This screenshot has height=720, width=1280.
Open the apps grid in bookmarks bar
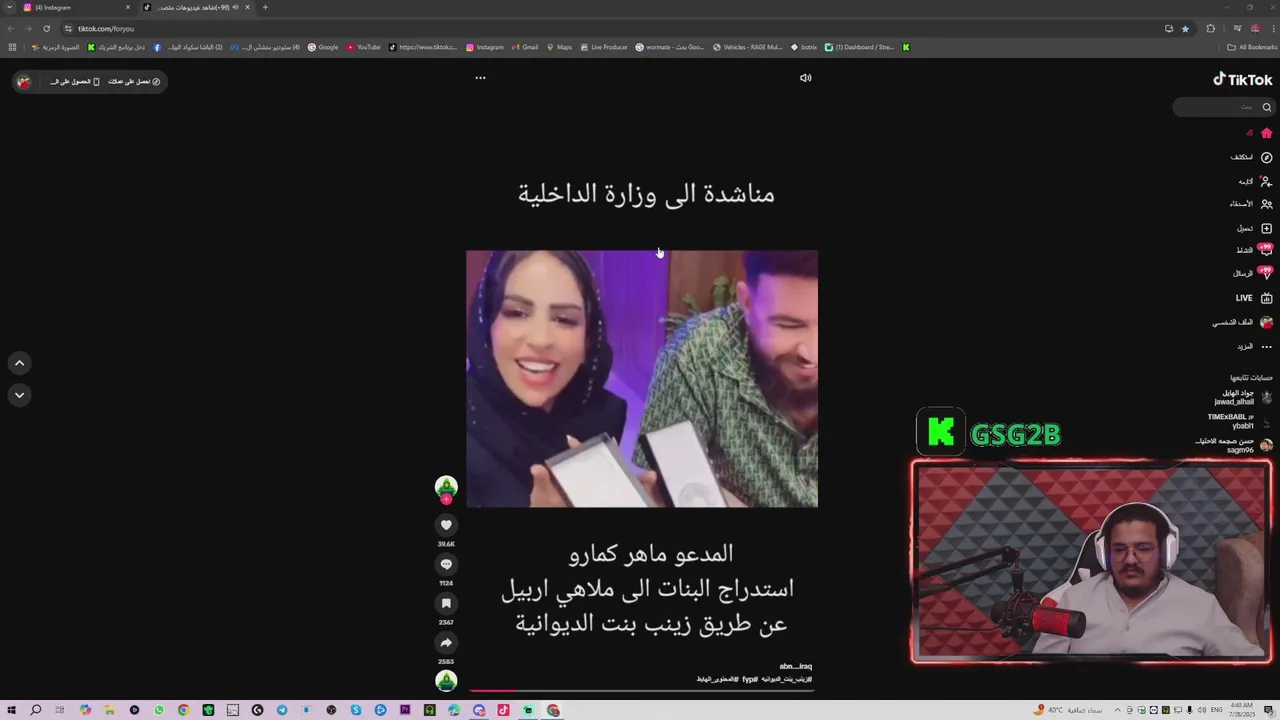click(12, 47)
